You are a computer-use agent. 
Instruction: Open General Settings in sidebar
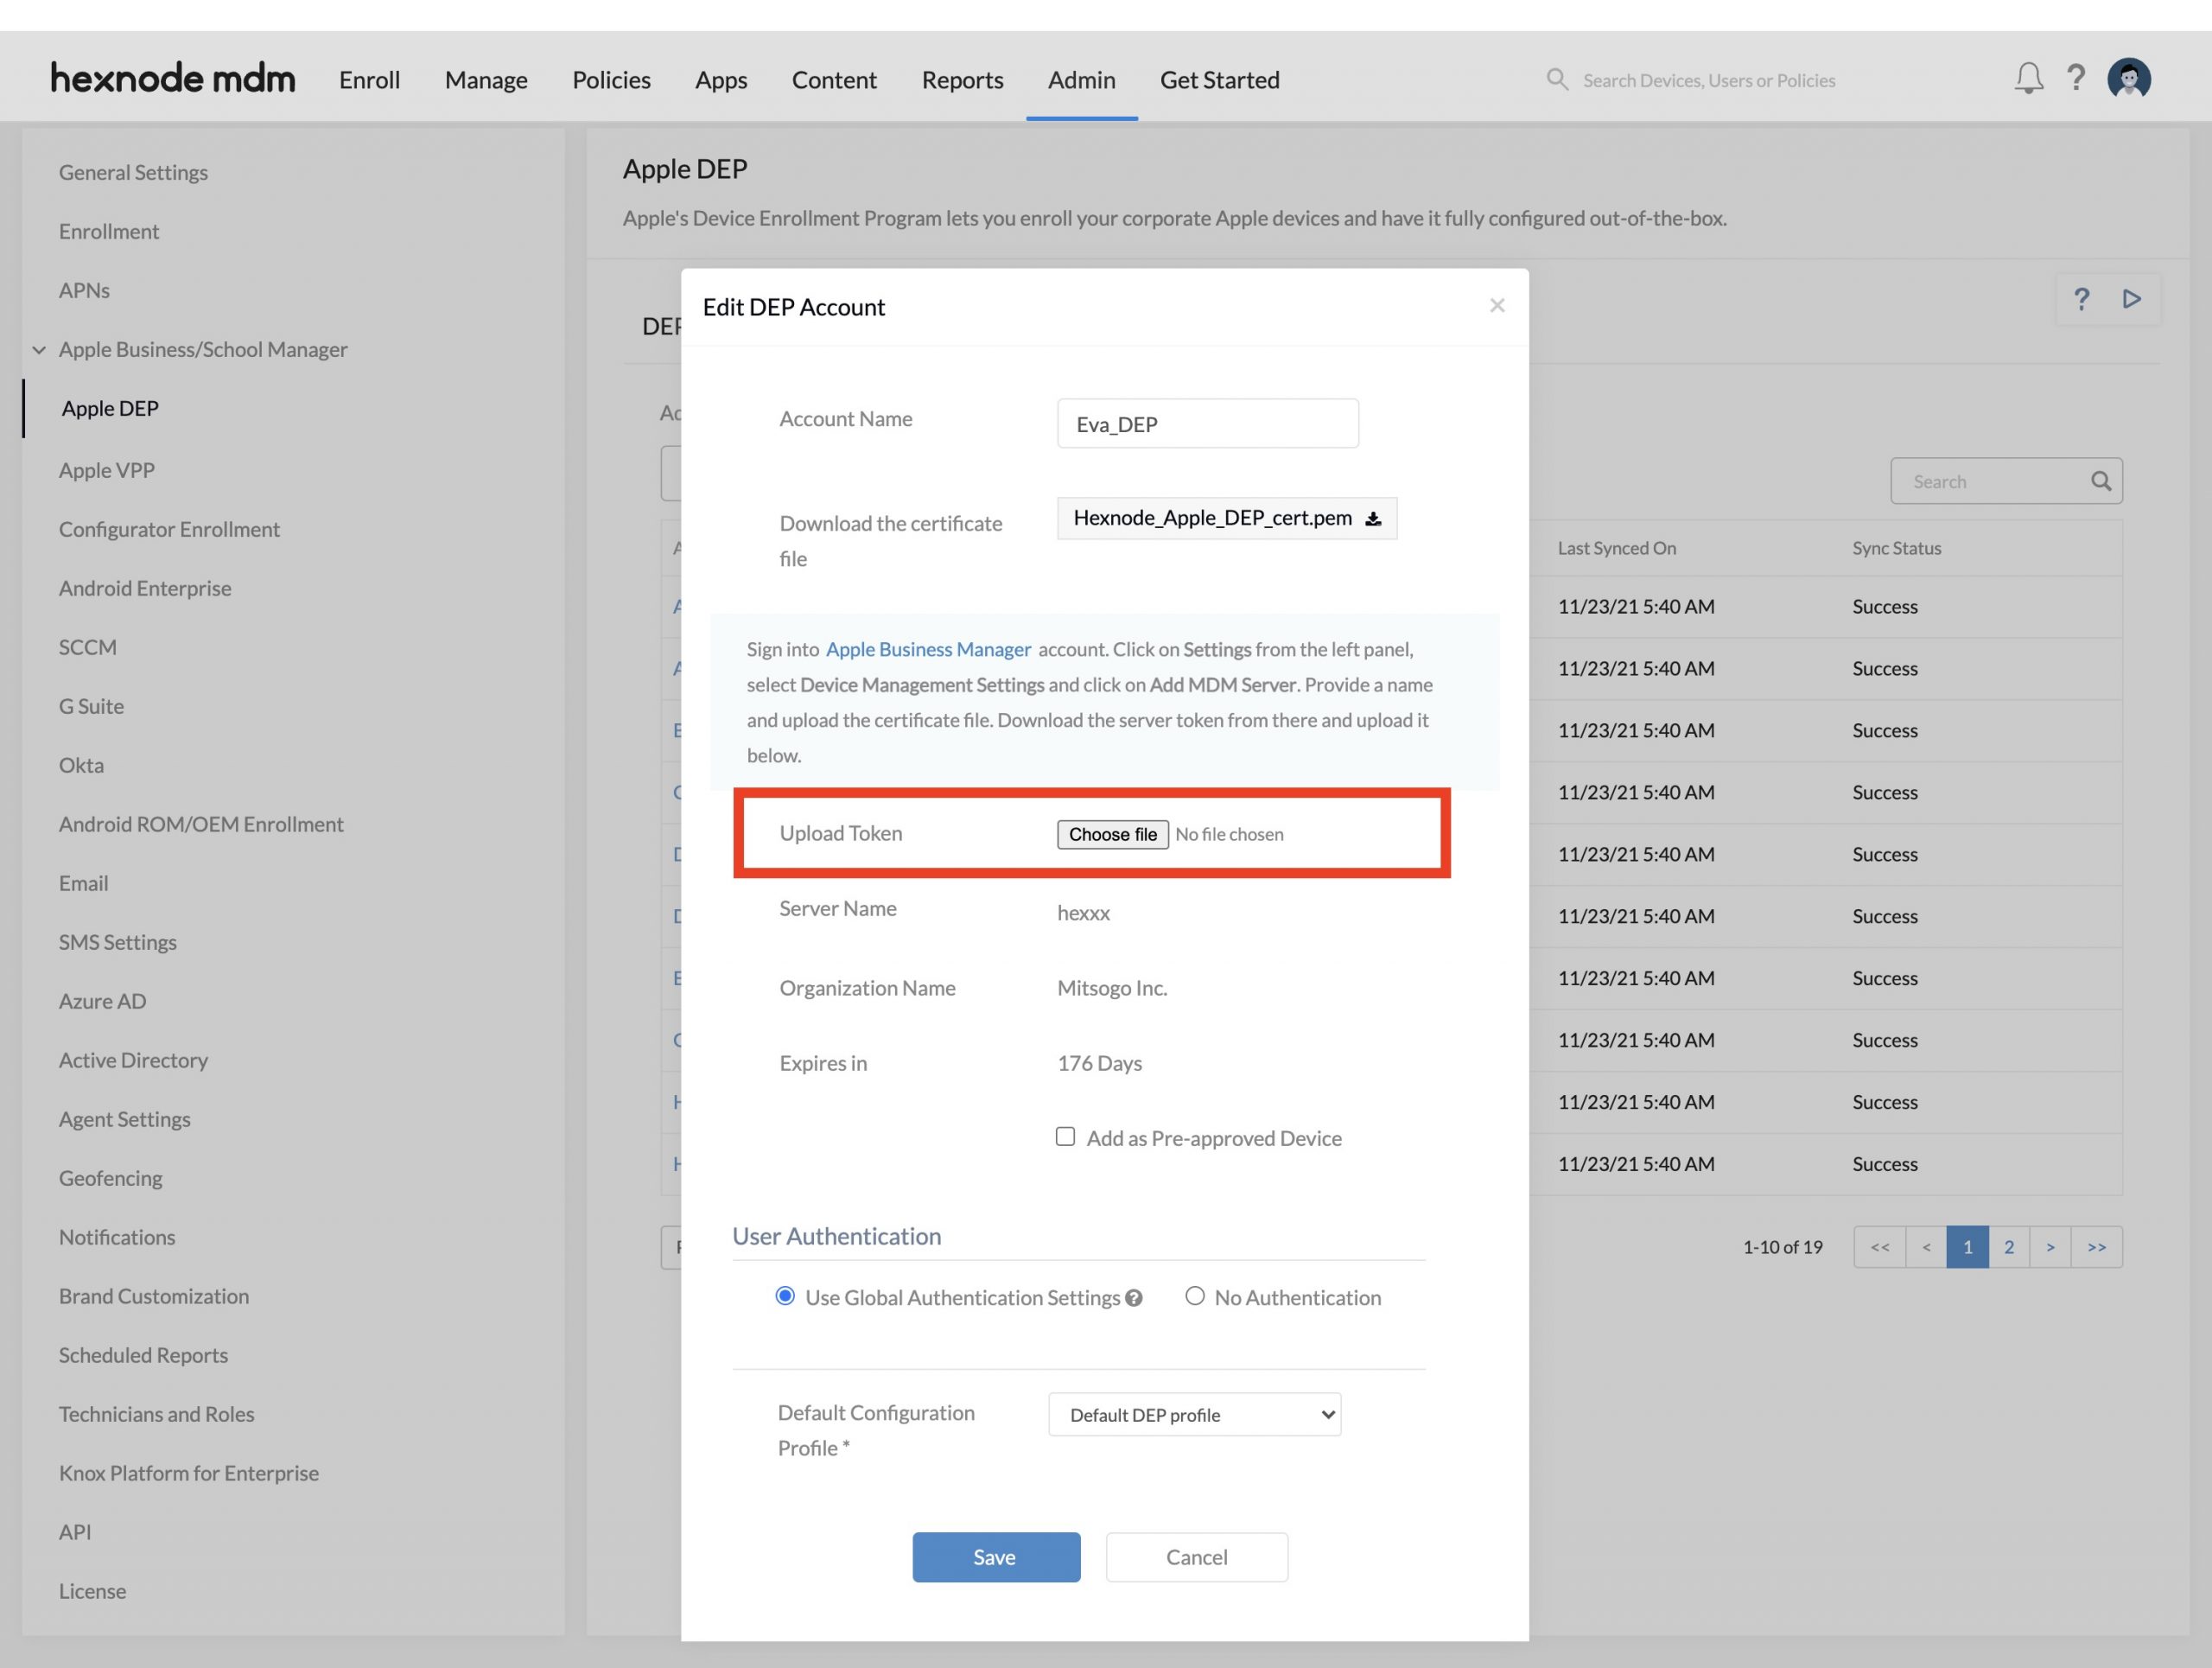click(x=133, y=172)
